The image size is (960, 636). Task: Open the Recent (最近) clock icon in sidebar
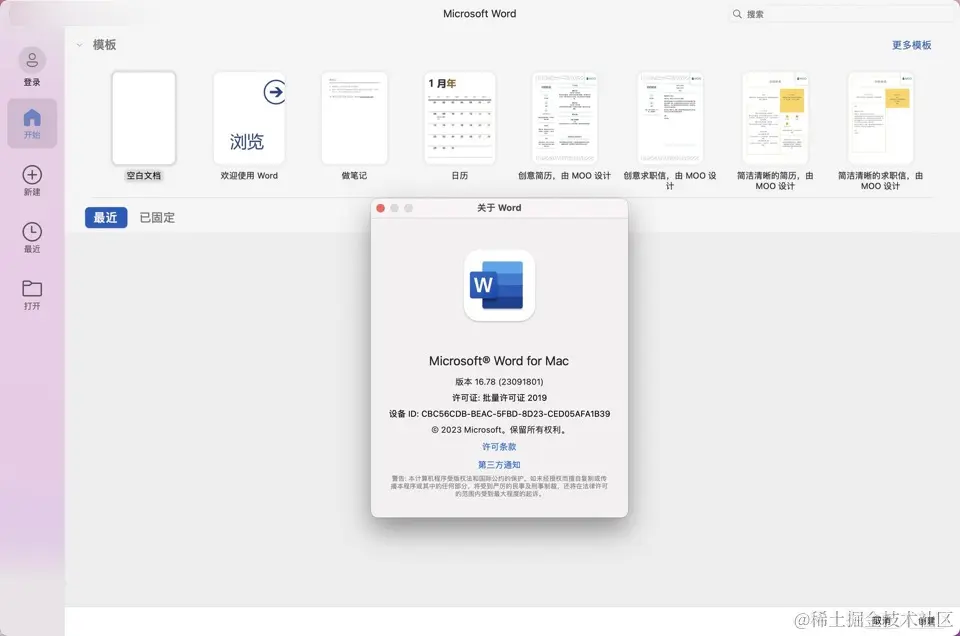[x=32, y=231]
